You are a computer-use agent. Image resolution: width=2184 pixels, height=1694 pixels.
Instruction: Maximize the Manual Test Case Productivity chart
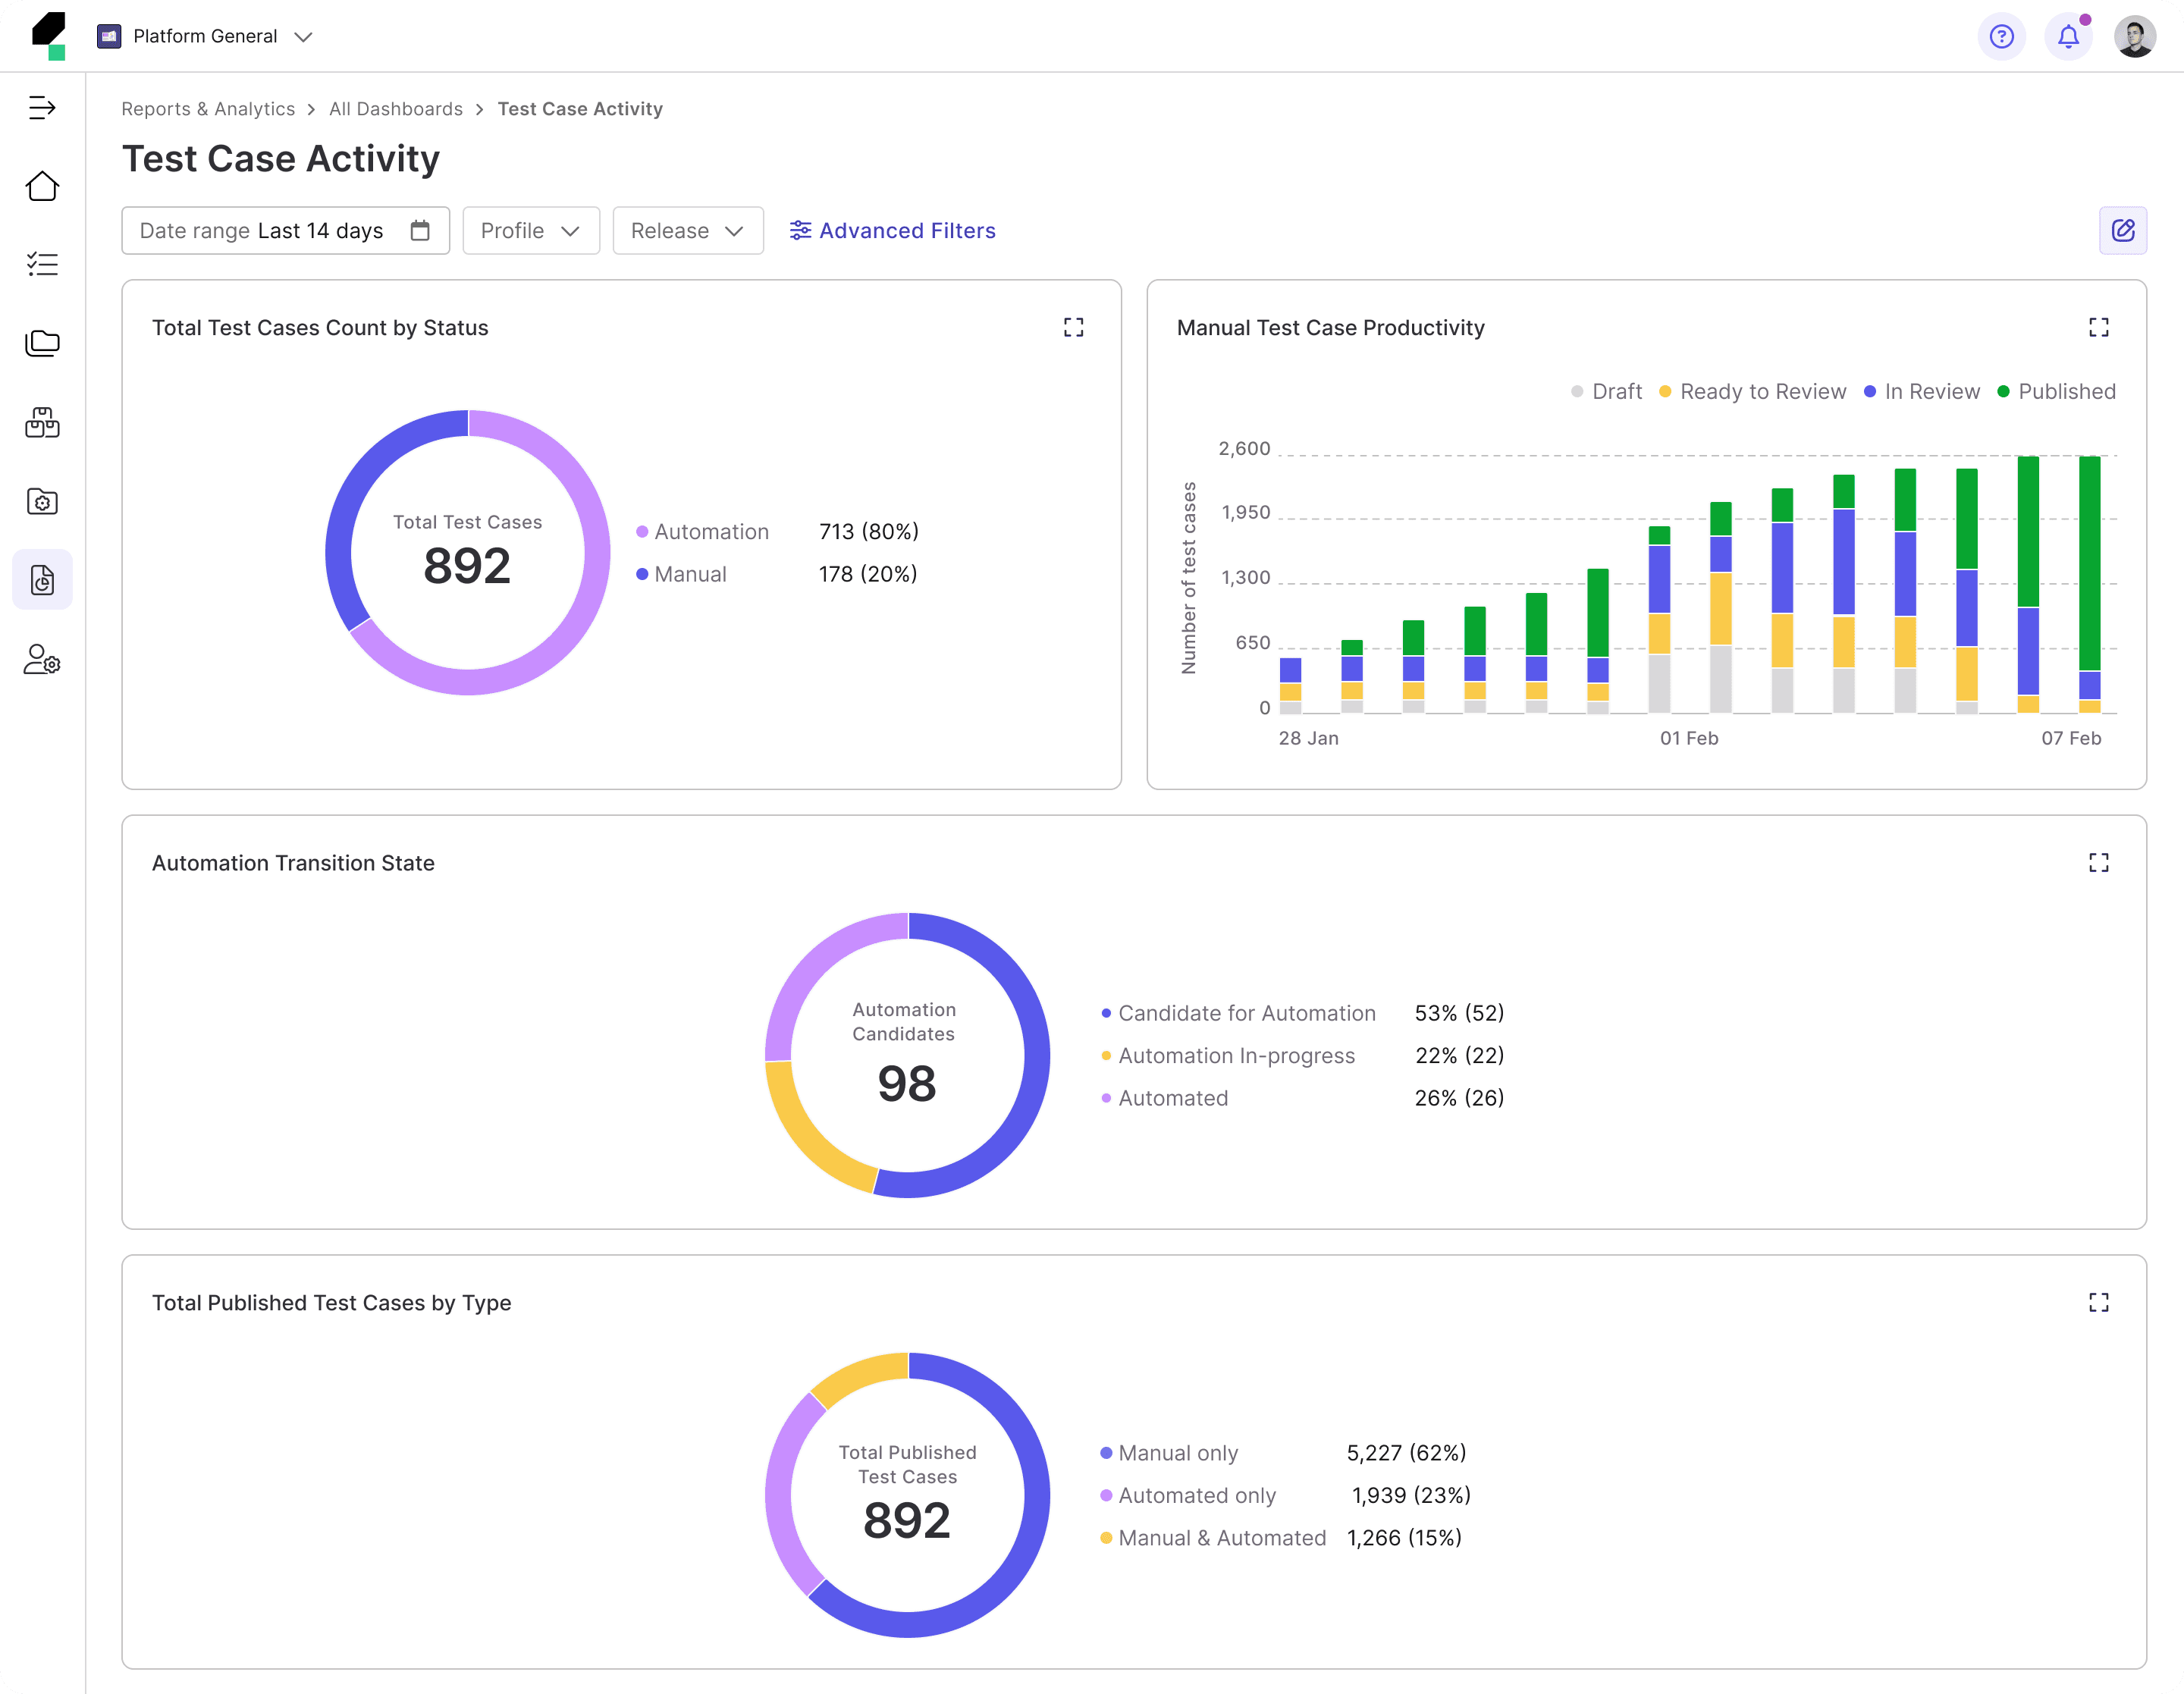point(2098,328)
